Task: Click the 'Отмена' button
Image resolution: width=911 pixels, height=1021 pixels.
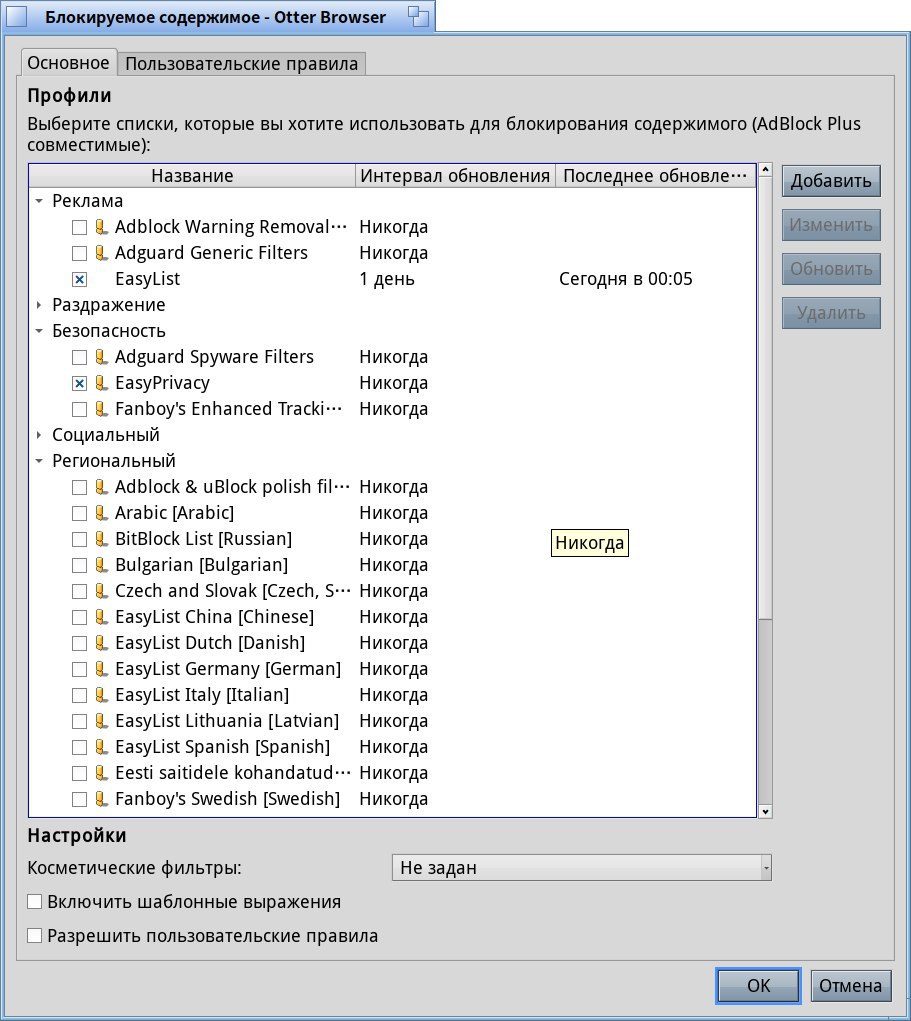Action: pyautogui.click(x=850, y=986)
